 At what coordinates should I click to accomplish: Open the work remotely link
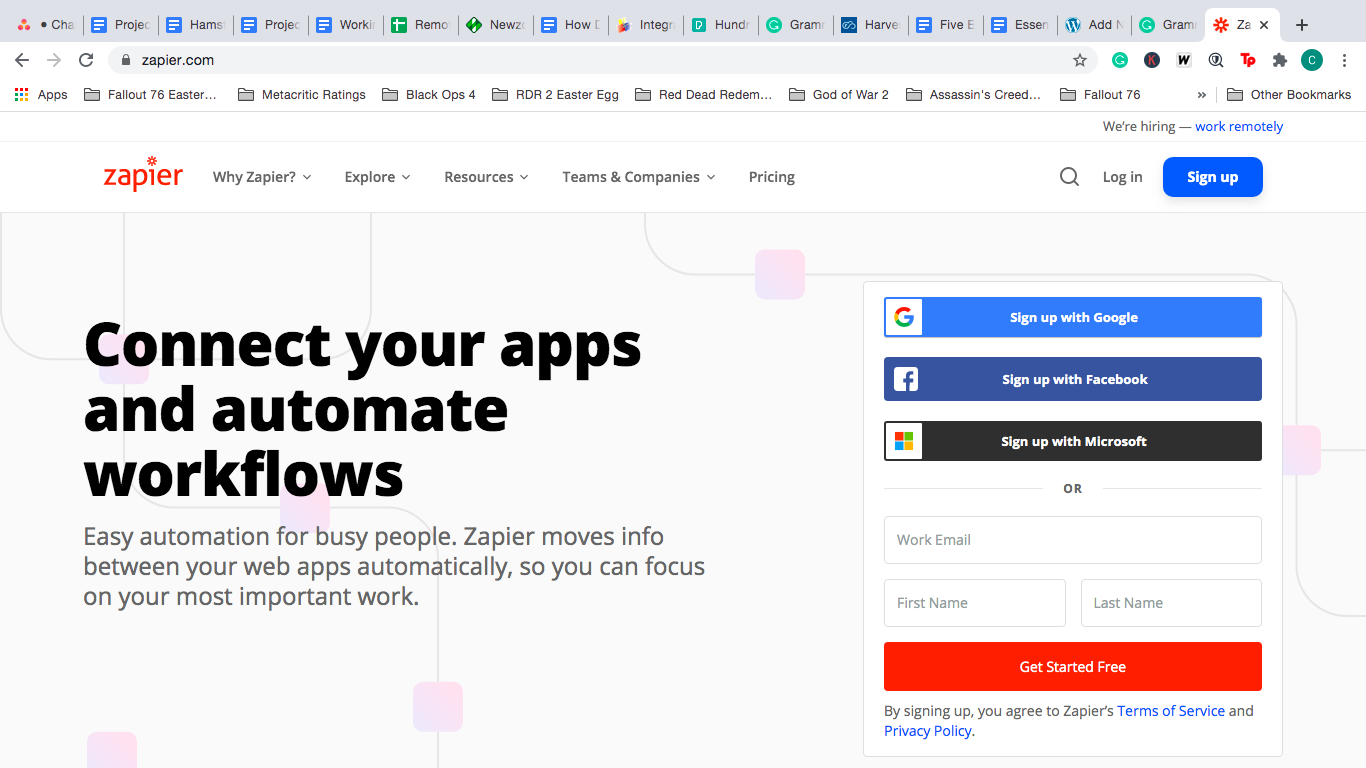coord(1239,127)
